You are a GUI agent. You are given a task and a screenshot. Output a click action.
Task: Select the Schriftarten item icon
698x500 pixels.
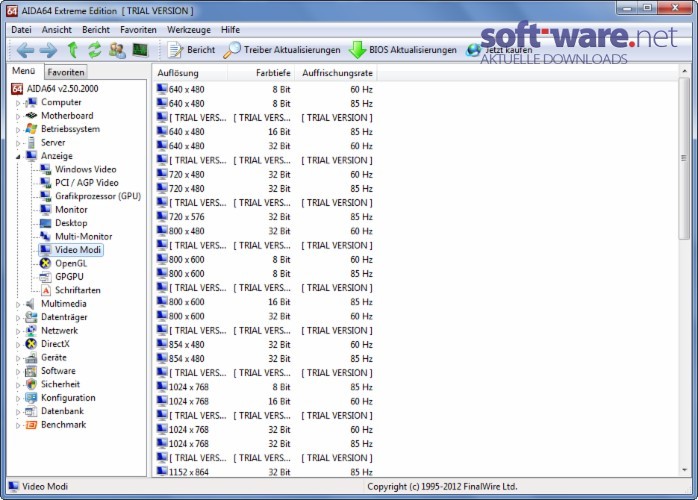[45, 290]
